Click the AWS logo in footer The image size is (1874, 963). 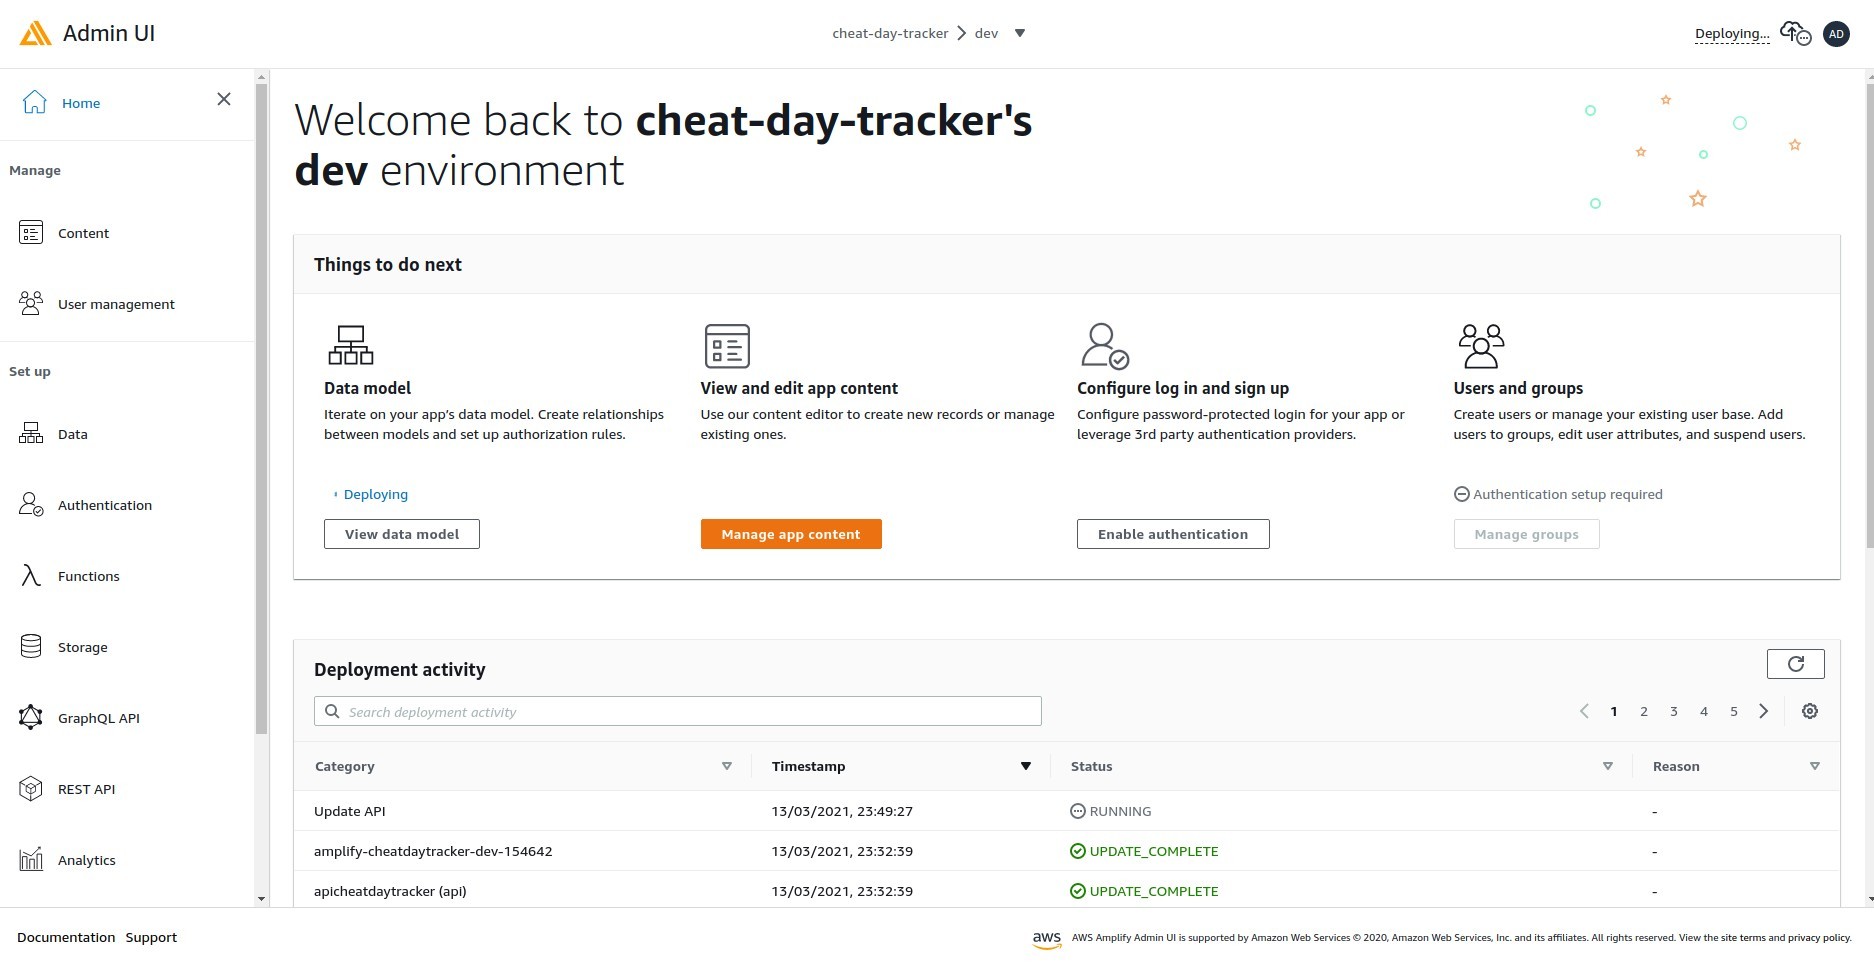(1047, 939)
